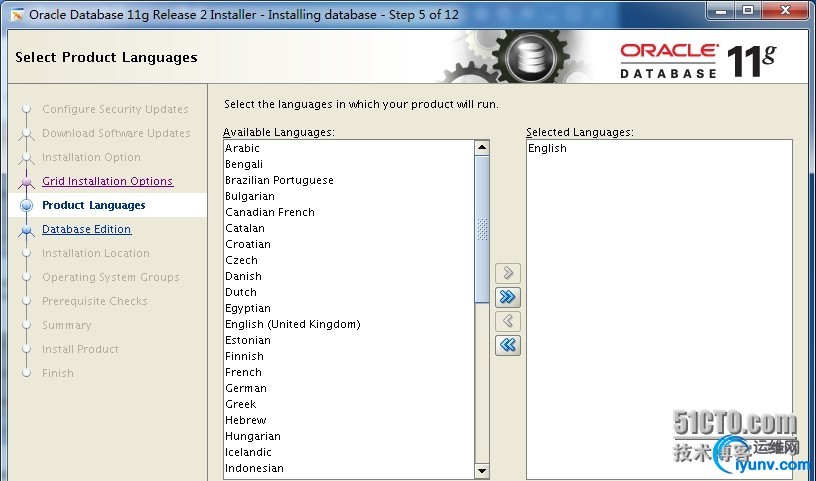Choose the Czech language entry
The height and width of the screenshot is (481, 816).
(x=349, y=260)
